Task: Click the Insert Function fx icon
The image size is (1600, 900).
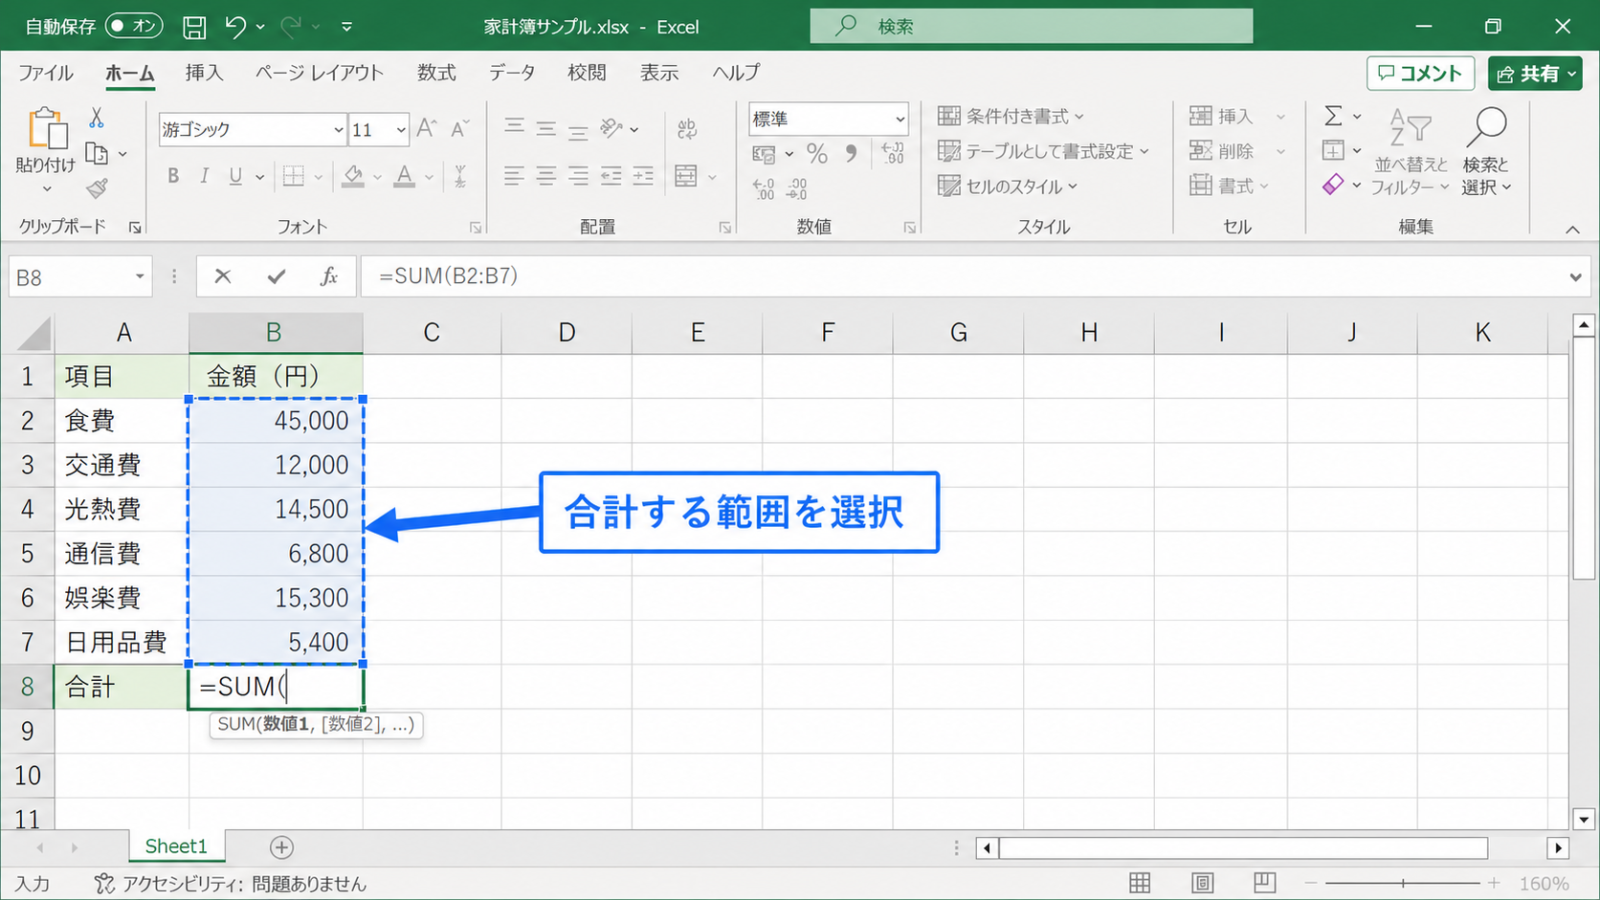Action: [x=329, y=277]
